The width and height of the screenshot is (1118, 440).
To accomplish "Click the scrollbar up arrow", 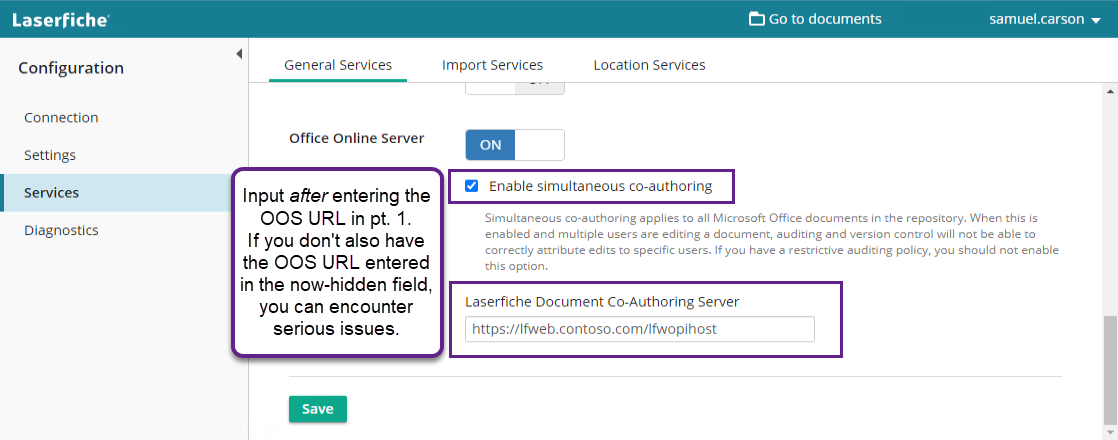I will pos(1109,92).
